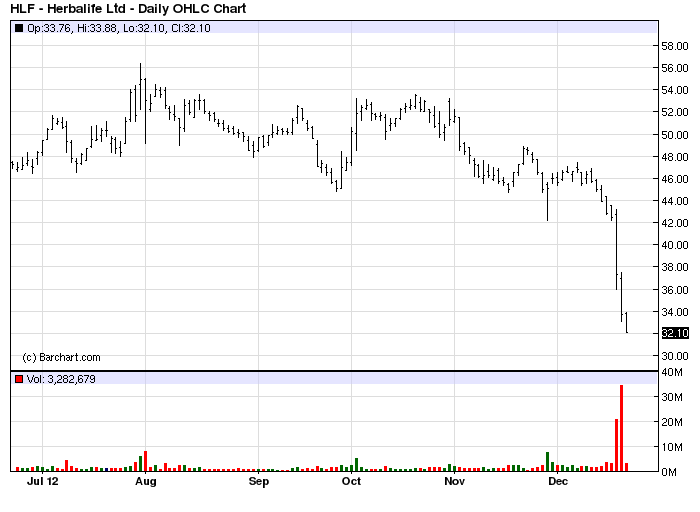Click the second-tallest red volume bar near 20M
Screen dimensions: 700x512
[x=617, y=445]
